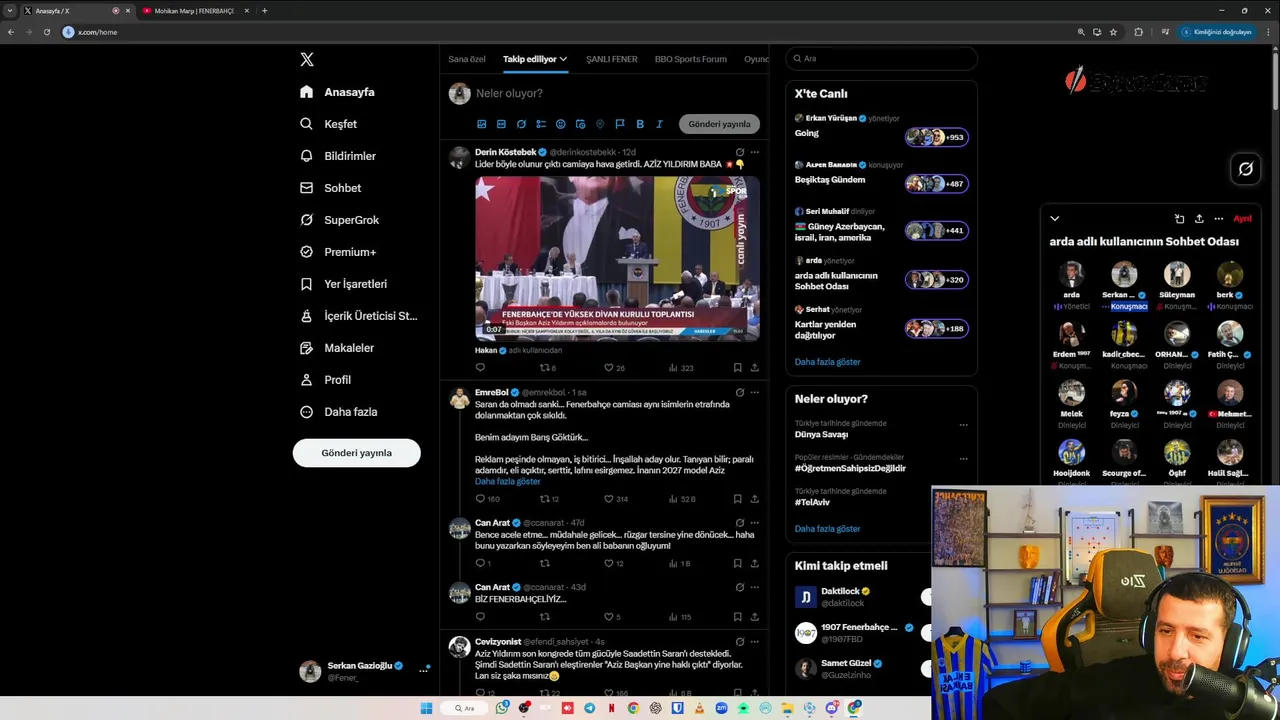Leave the space with Ayrıl

coord(1242,218)
